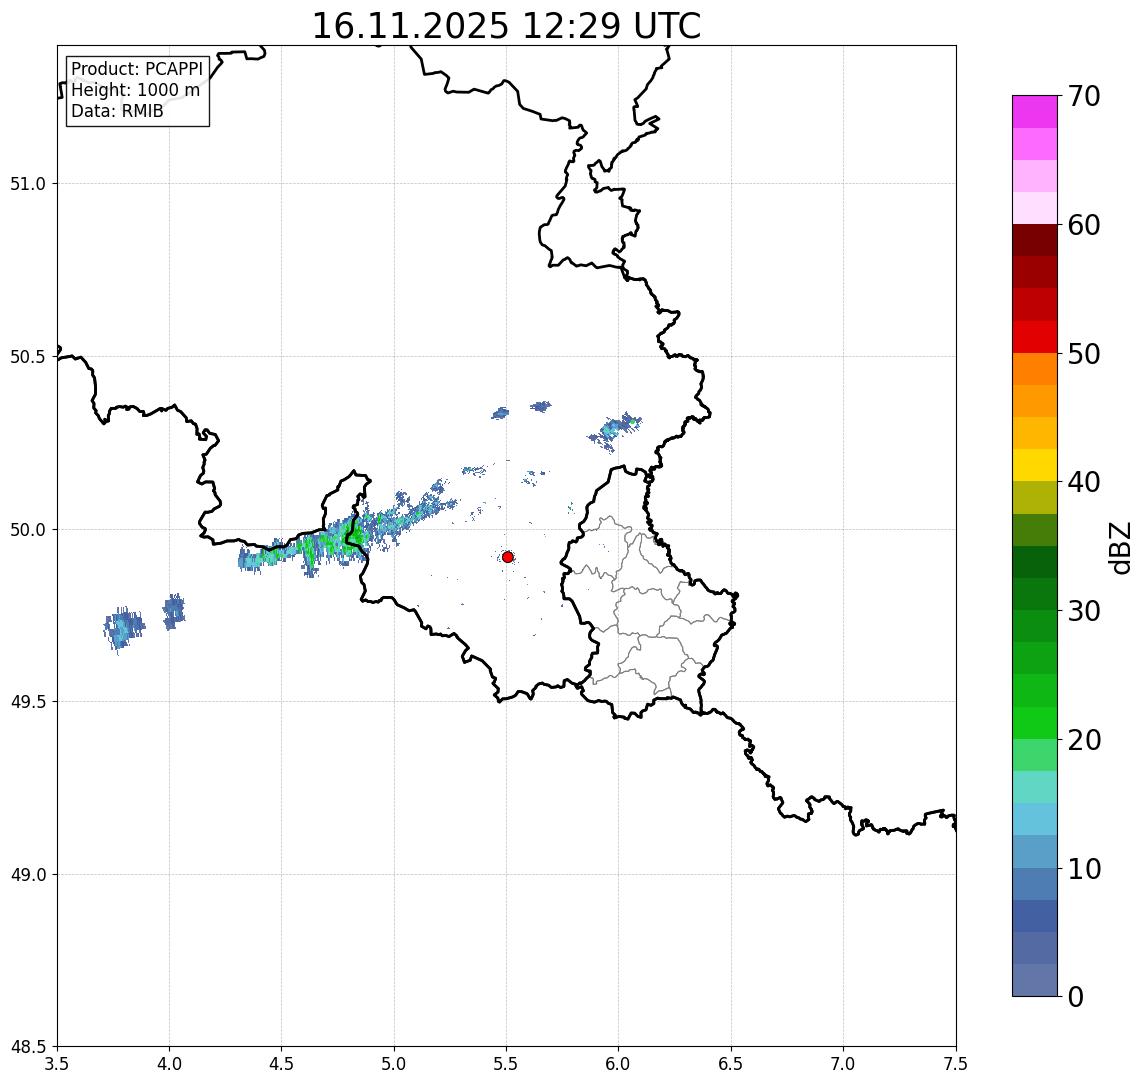Click the "Data: RMIB" legend line
The width and height of the screenshot is (1145, 1084).
tap(117, 111)
